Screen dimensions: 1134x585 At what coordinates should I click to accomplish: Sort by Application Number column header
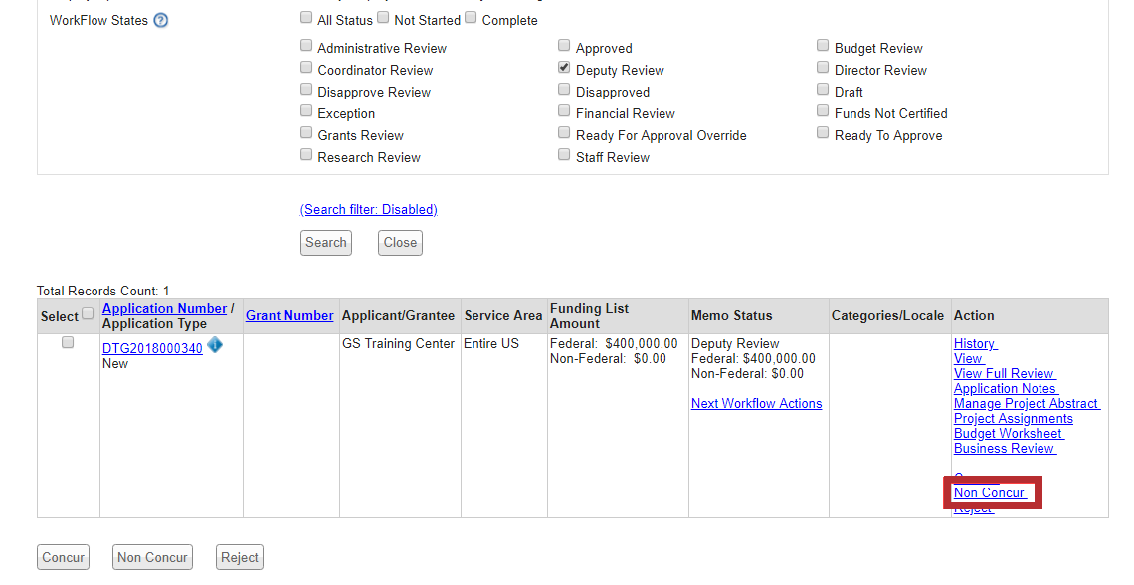164,308
